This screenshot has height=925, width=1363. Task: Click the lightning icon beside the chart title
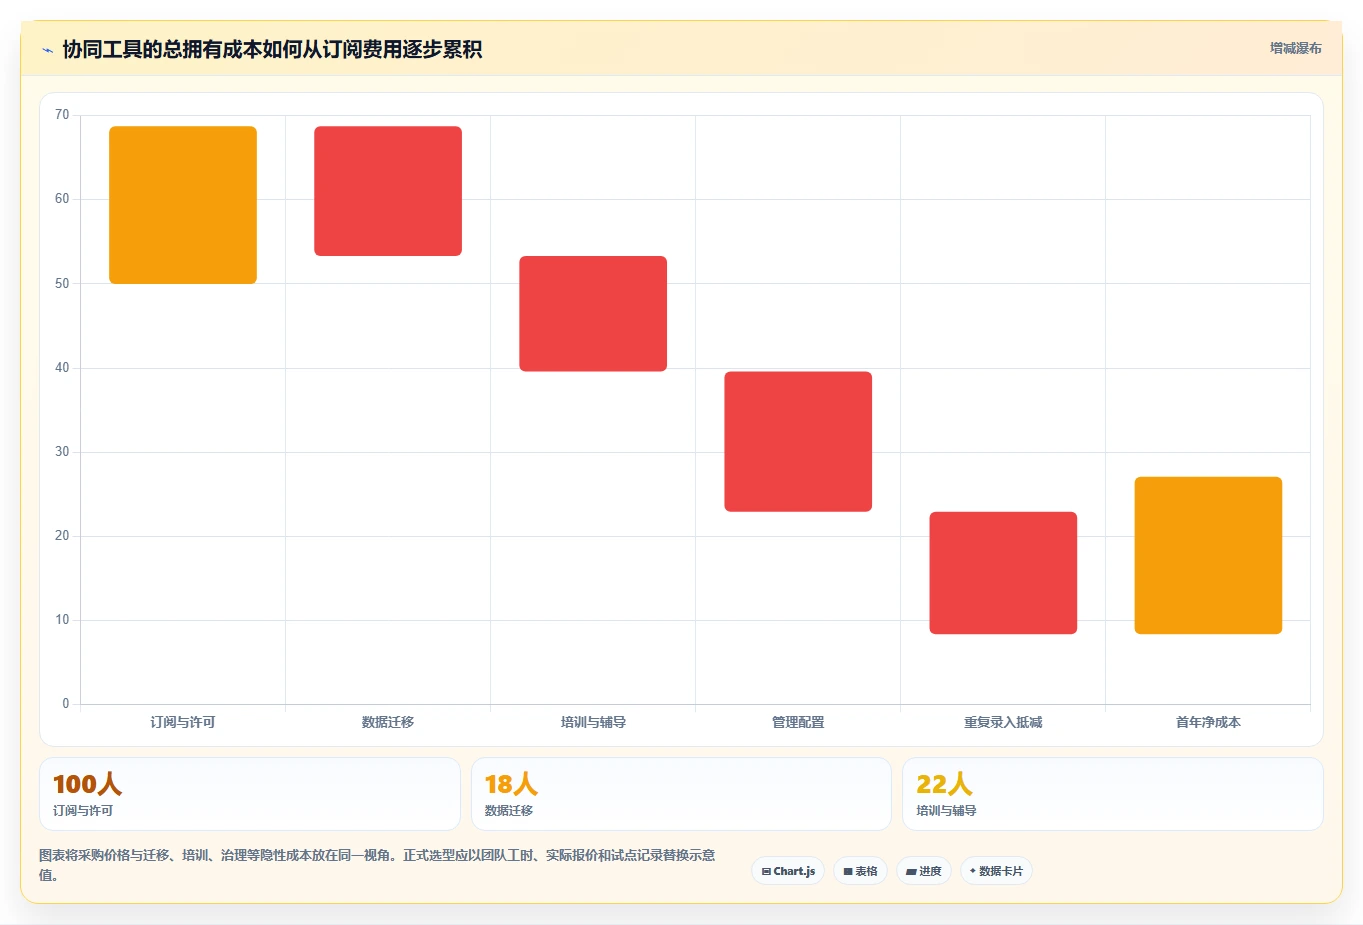(47, 50)
